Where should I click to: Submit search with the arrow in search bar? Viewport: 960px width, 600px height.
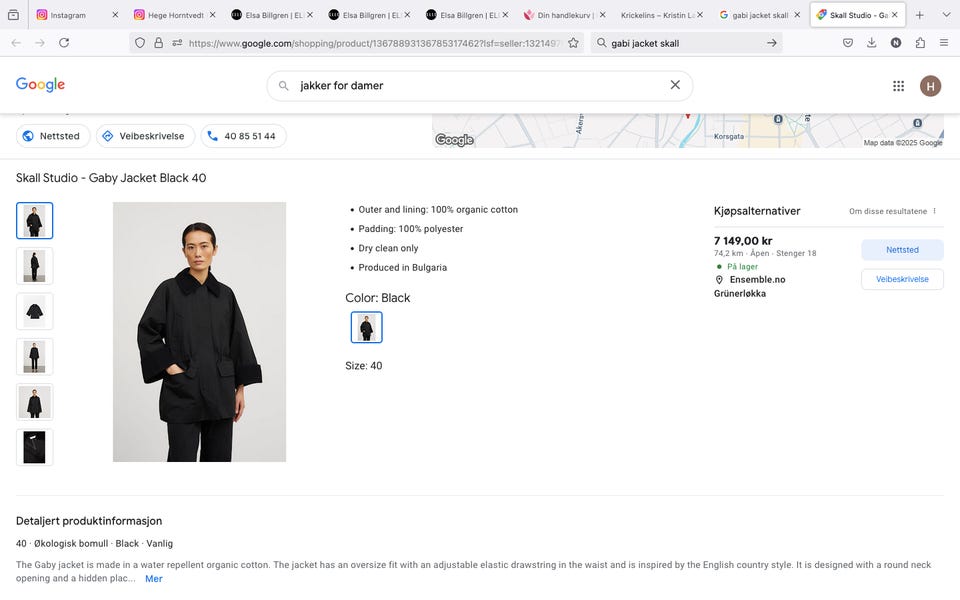coord(771,43)
